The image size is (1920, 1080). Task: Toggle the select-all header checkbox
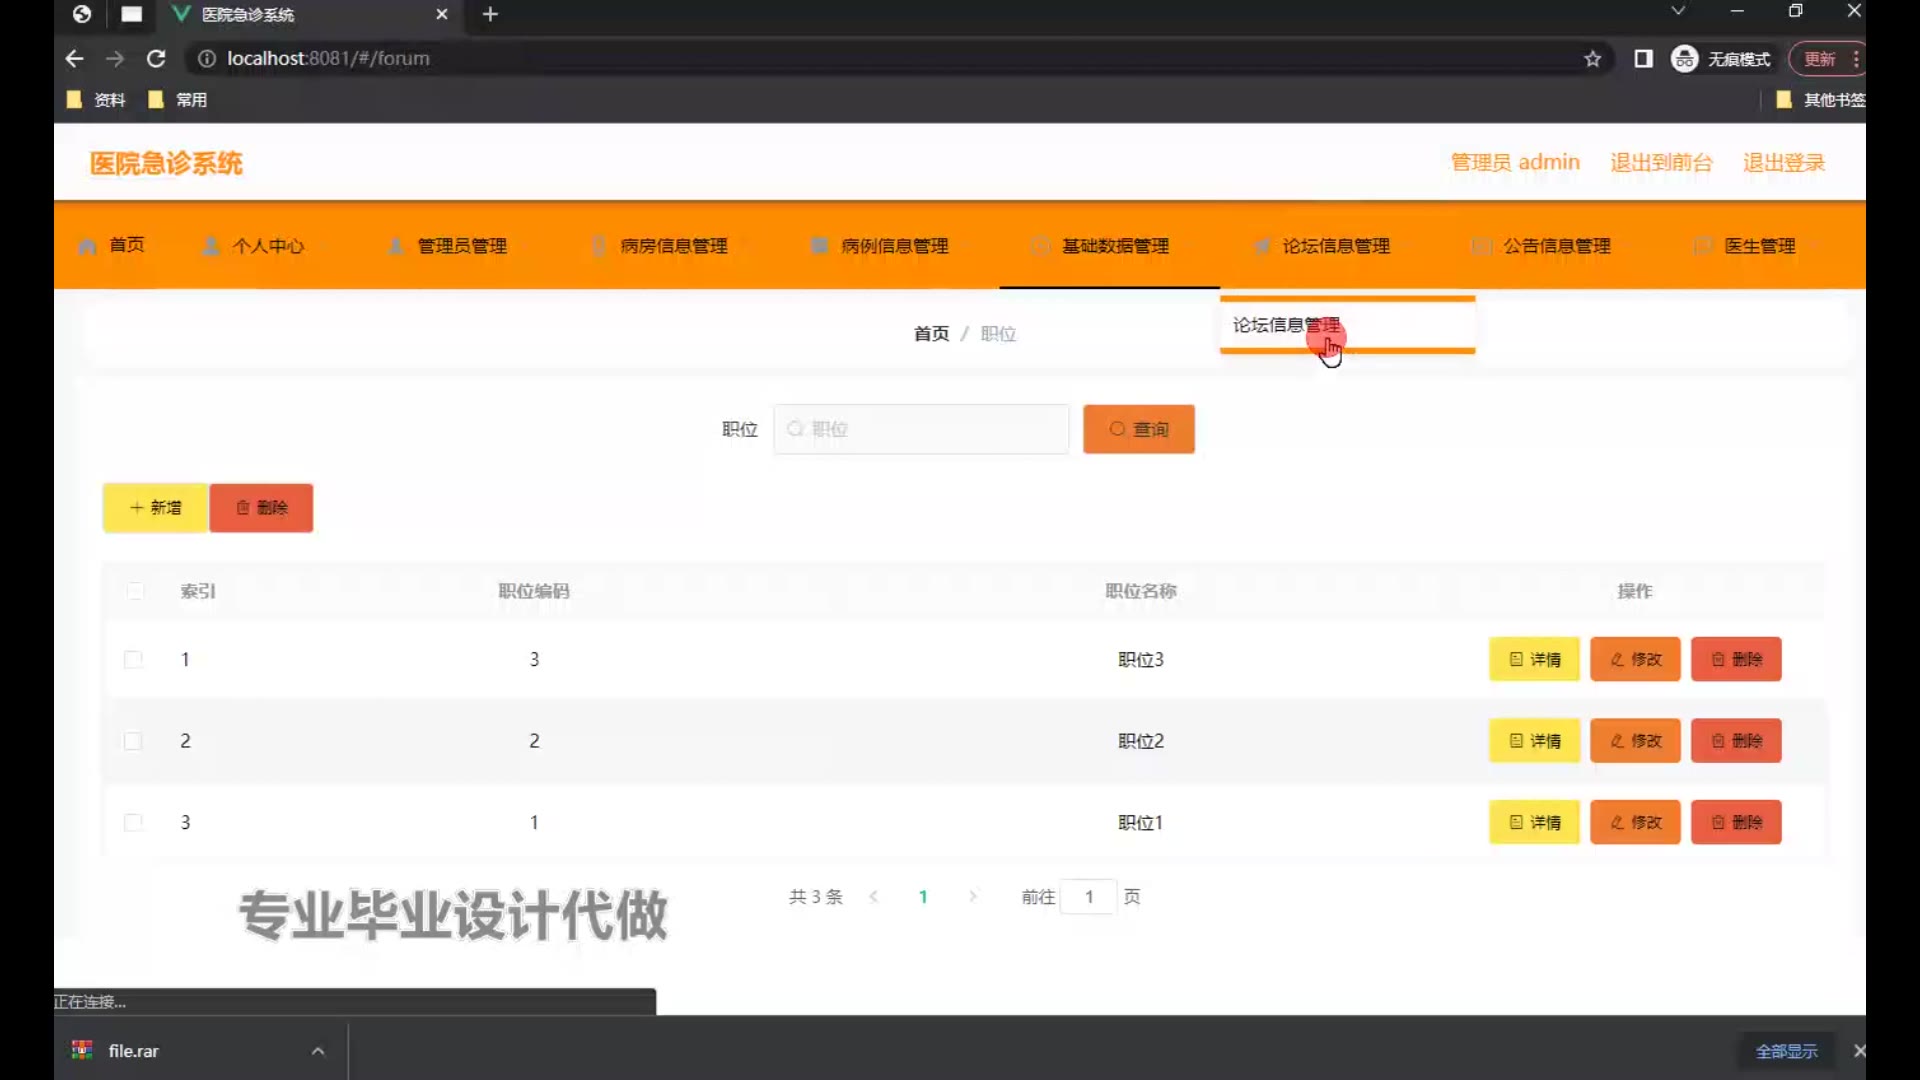[135, 591]
